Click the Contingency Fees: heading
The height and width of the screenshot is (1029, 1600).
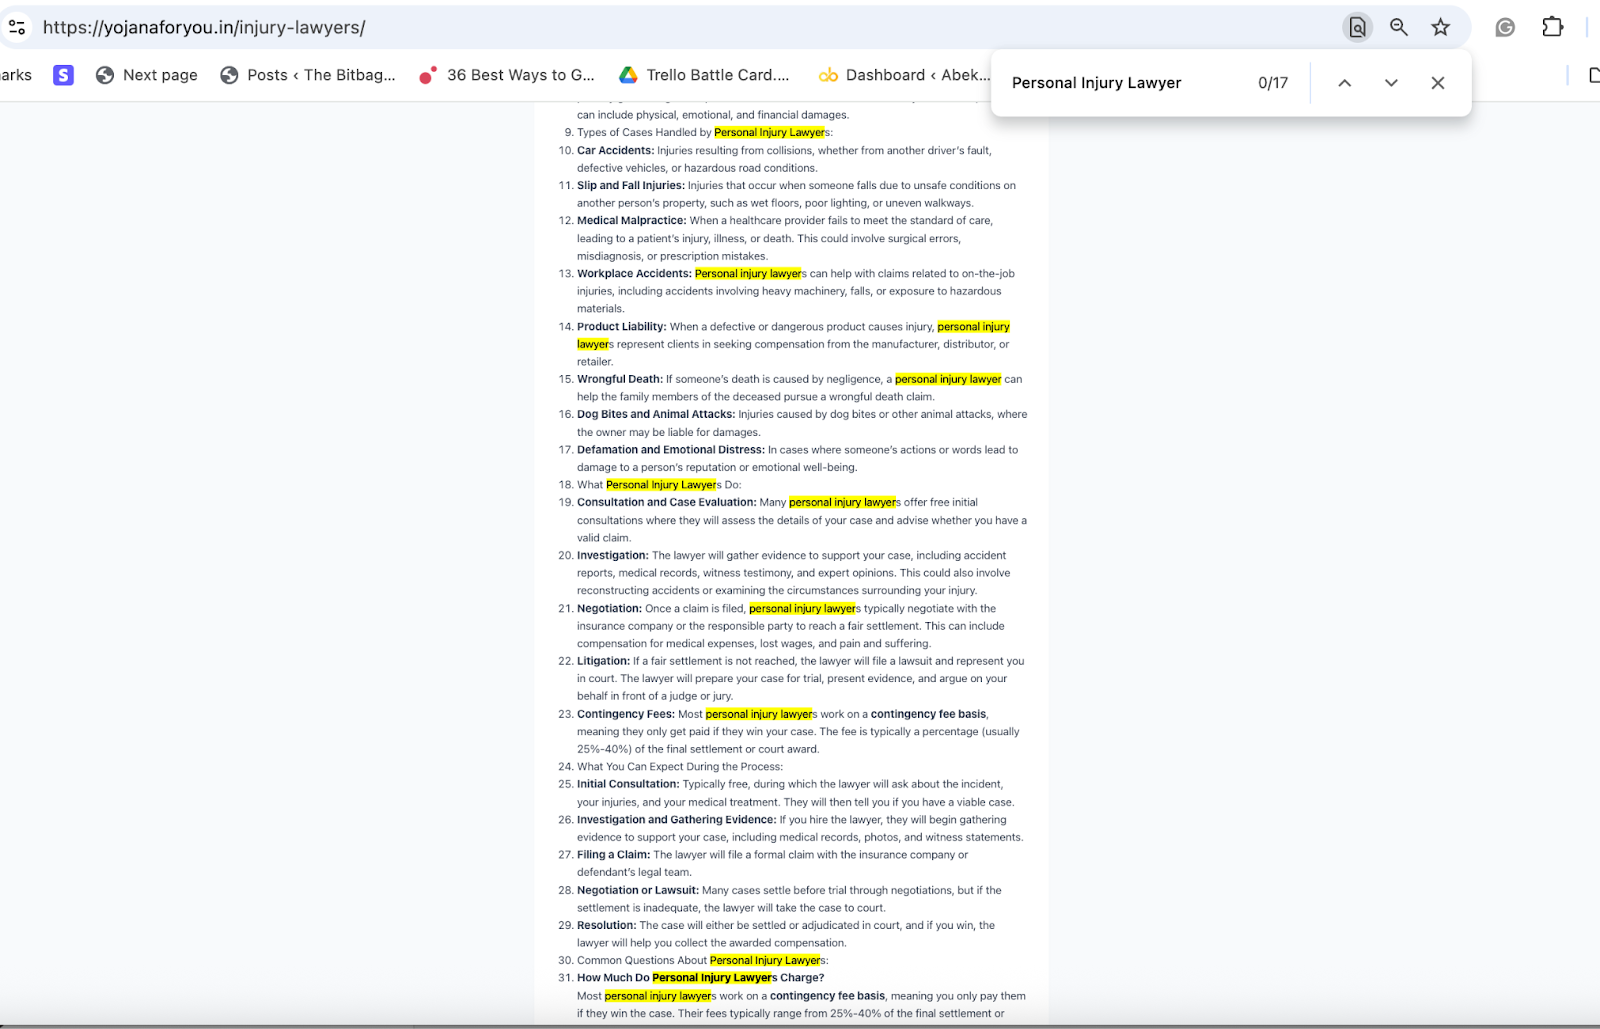click(x=626, y=714)
